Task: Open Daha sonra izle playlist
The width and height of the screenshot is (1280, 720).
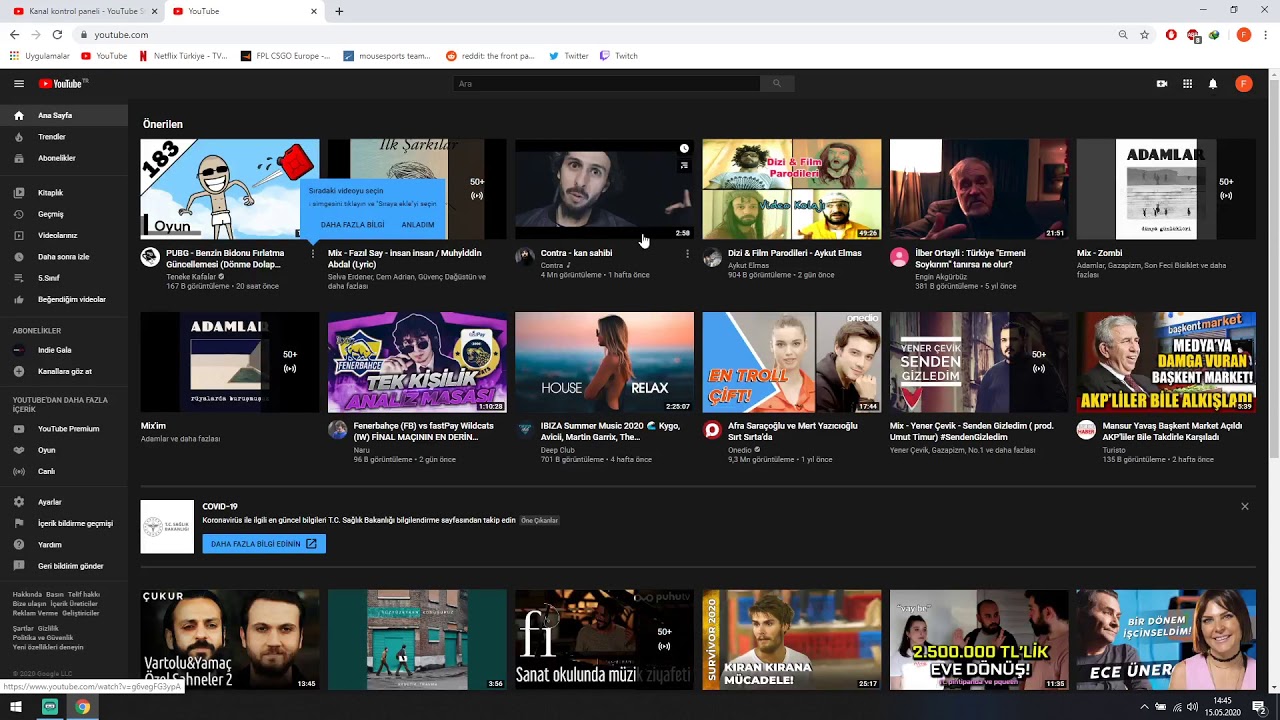Action: click(x=64, y=257)
